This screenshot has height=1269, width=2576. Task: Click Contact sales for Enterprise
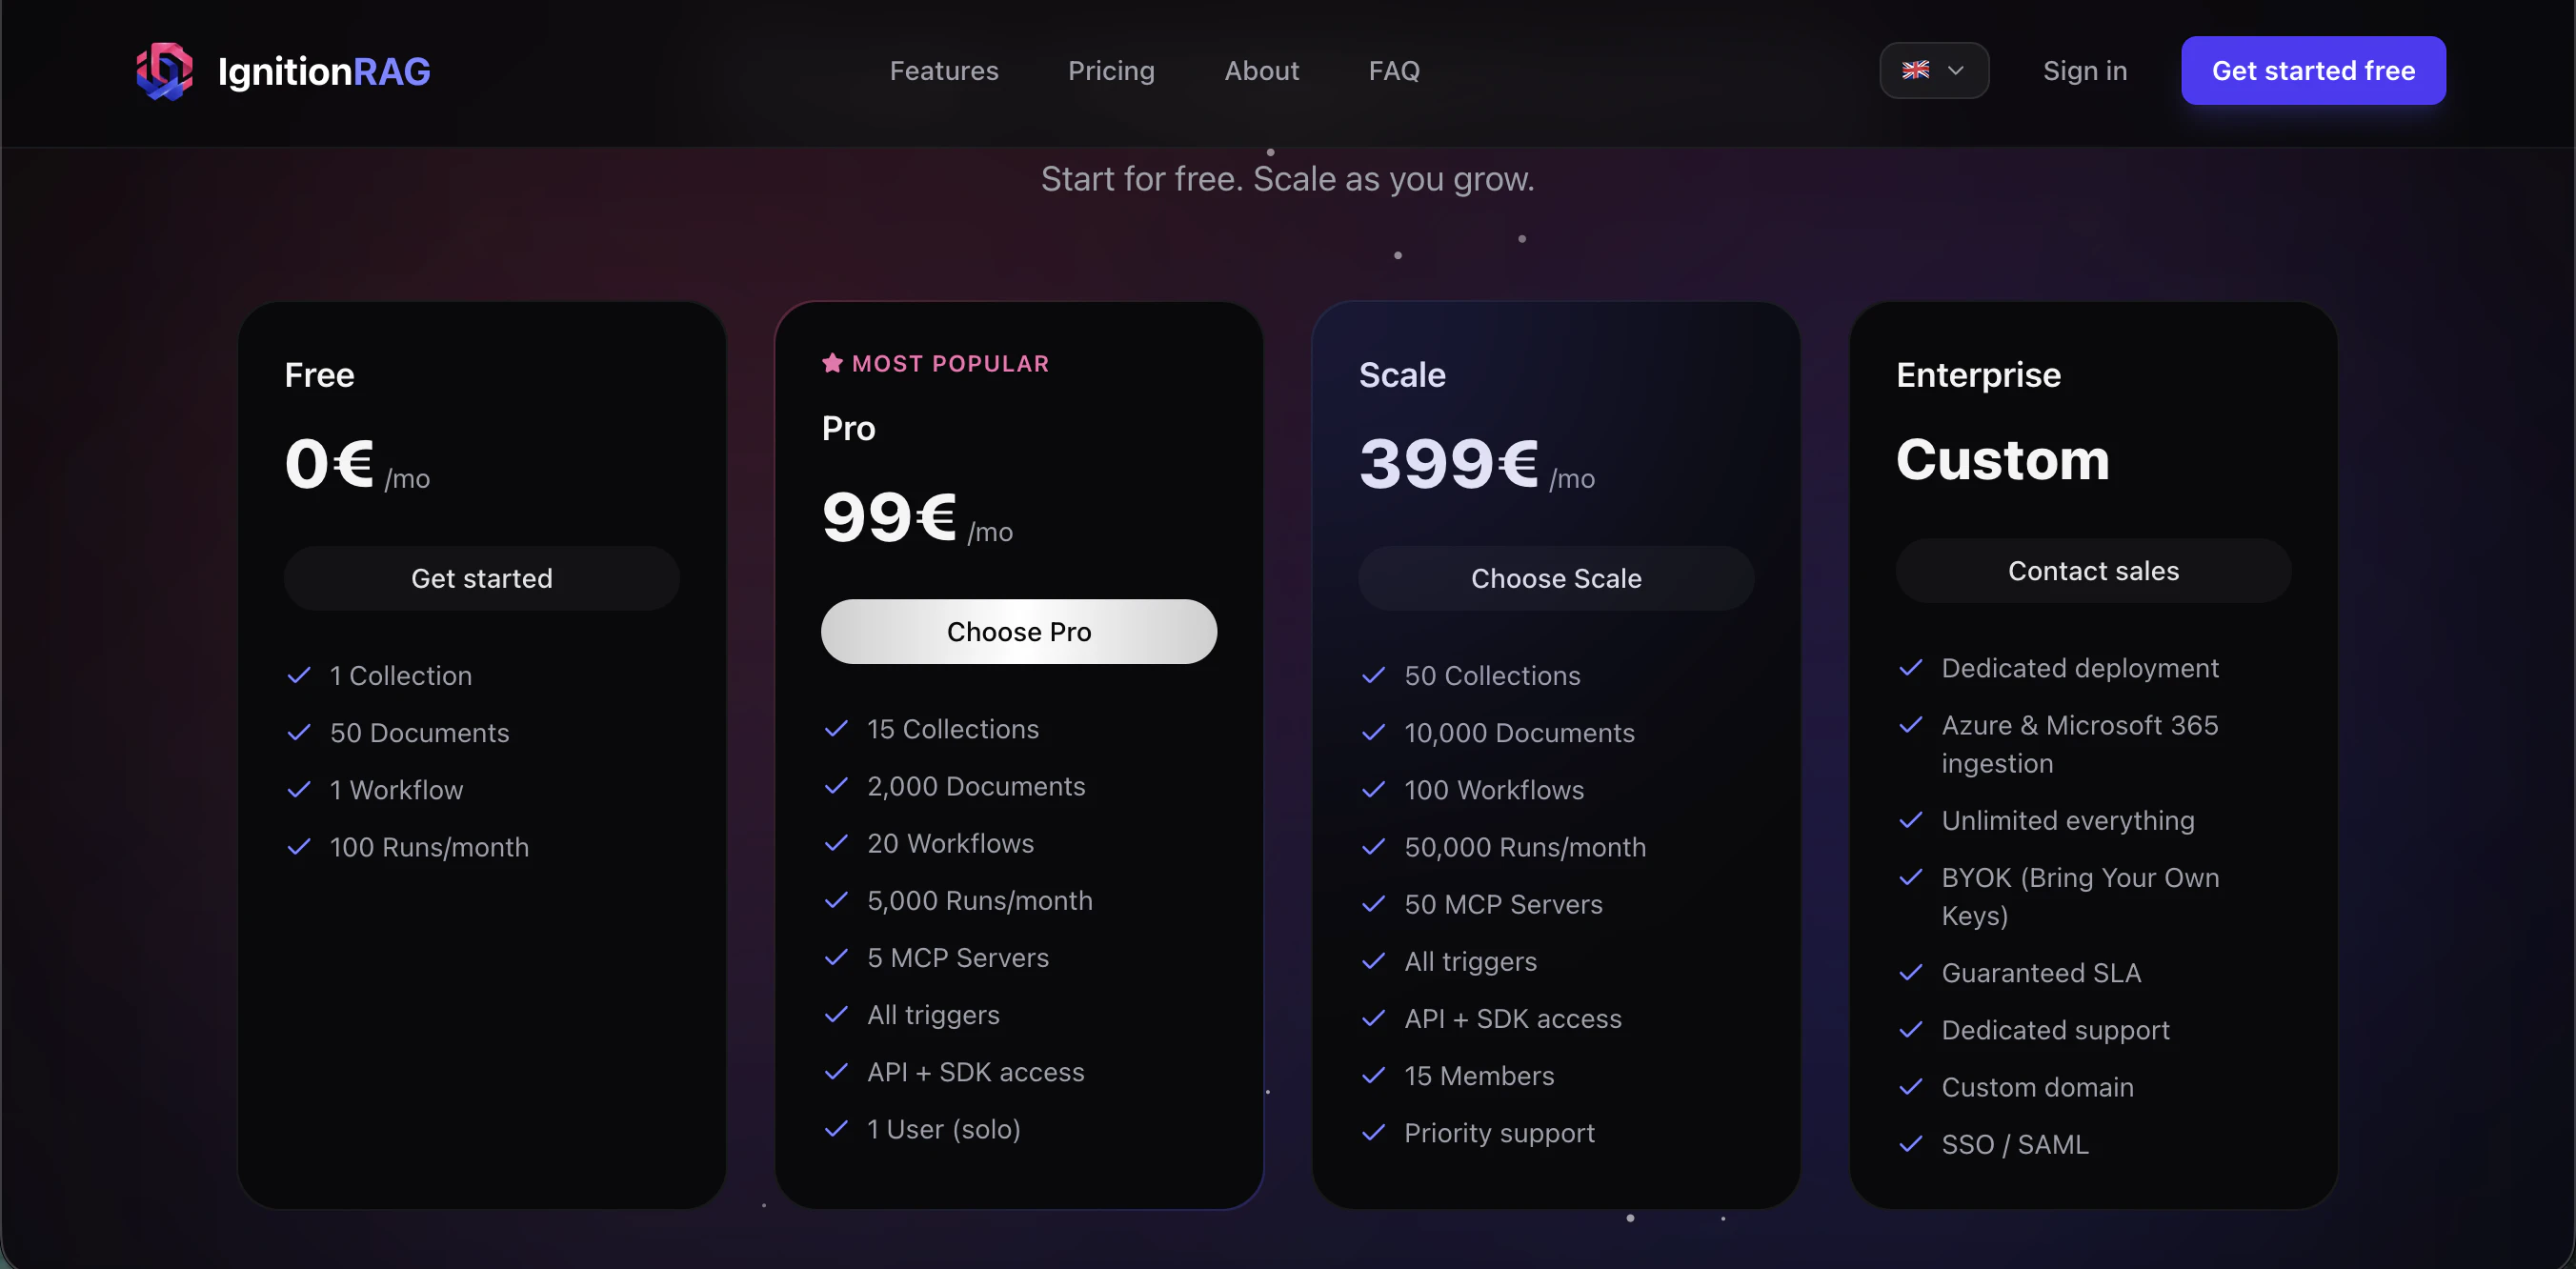coord(2094,571)
